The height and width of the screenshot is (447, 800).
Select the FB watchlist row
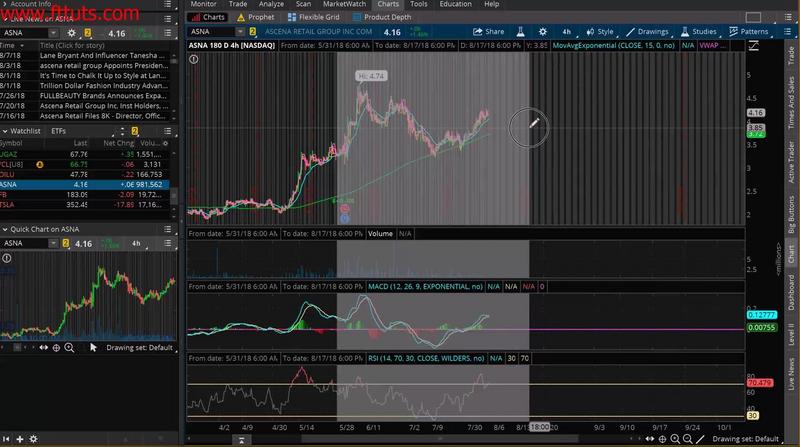click(85, 194)
